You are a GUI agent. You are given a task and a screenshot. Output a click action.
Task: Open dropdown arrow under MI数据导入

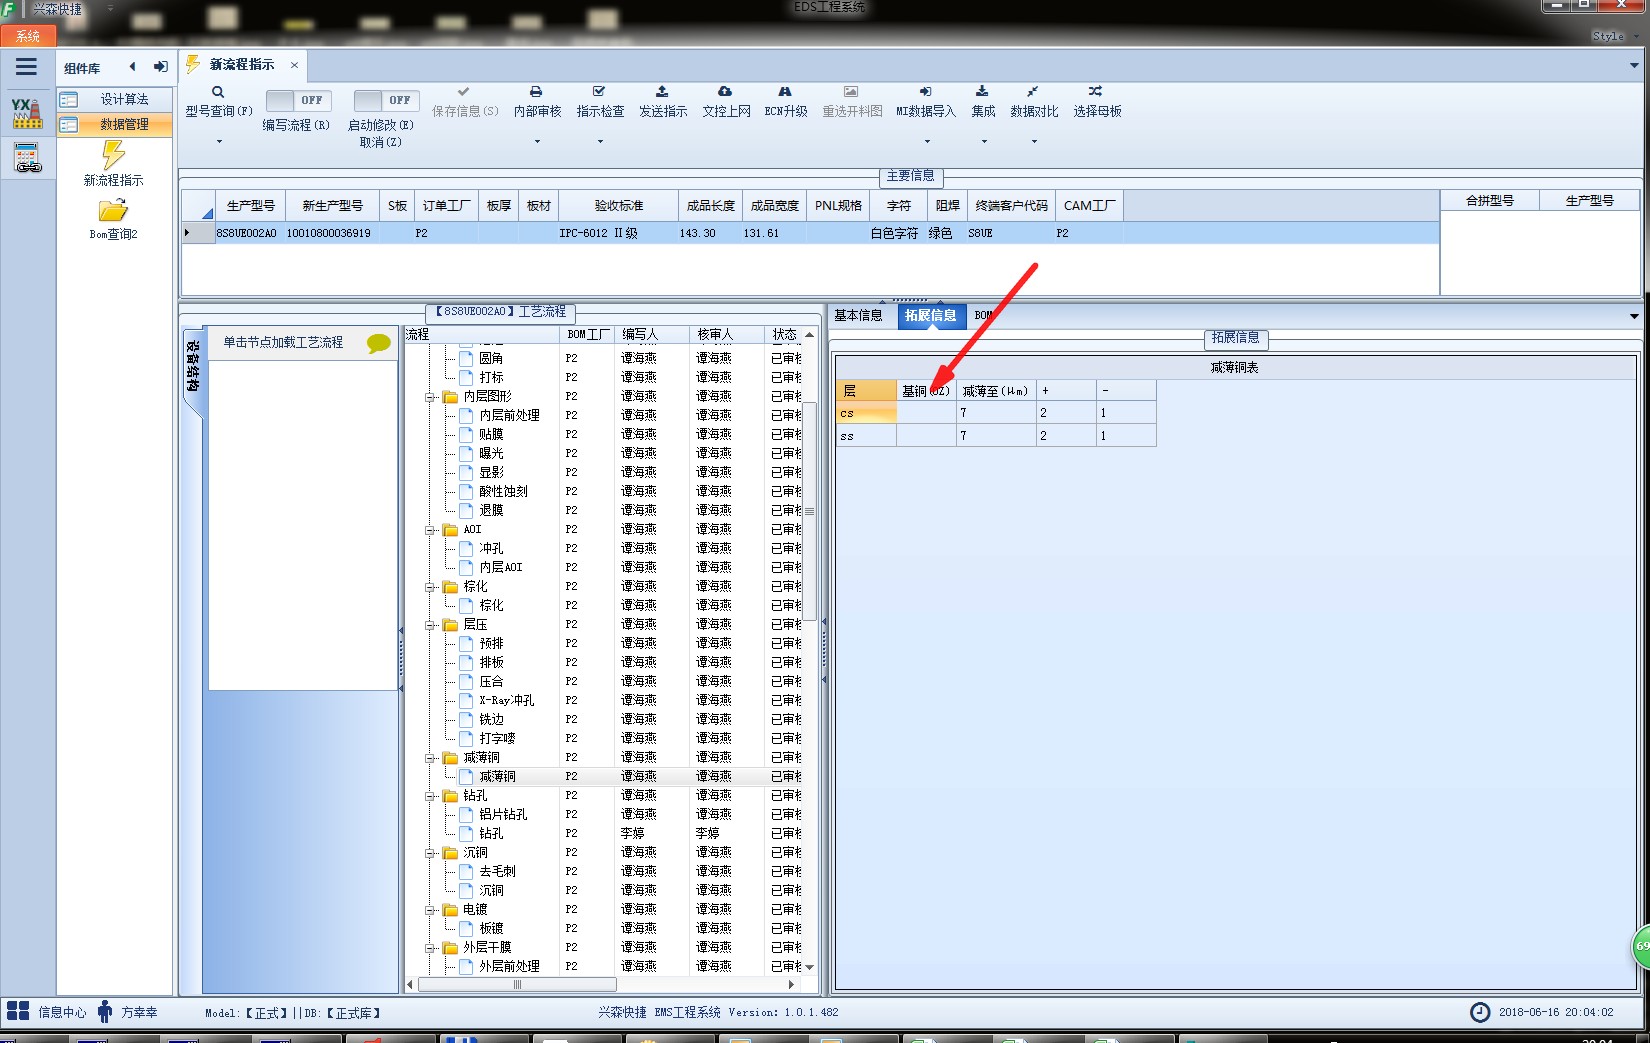(926, 141)
